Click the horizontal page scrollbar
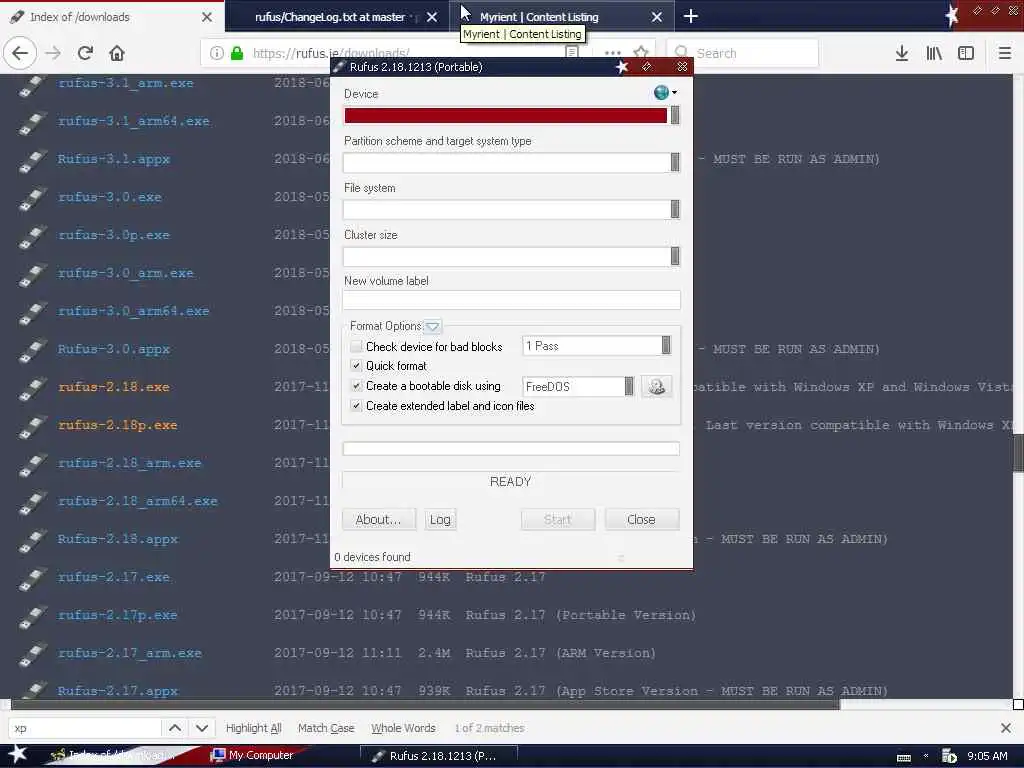The width and height of the screenshot is (1024, 768). (x=424, y=704)
